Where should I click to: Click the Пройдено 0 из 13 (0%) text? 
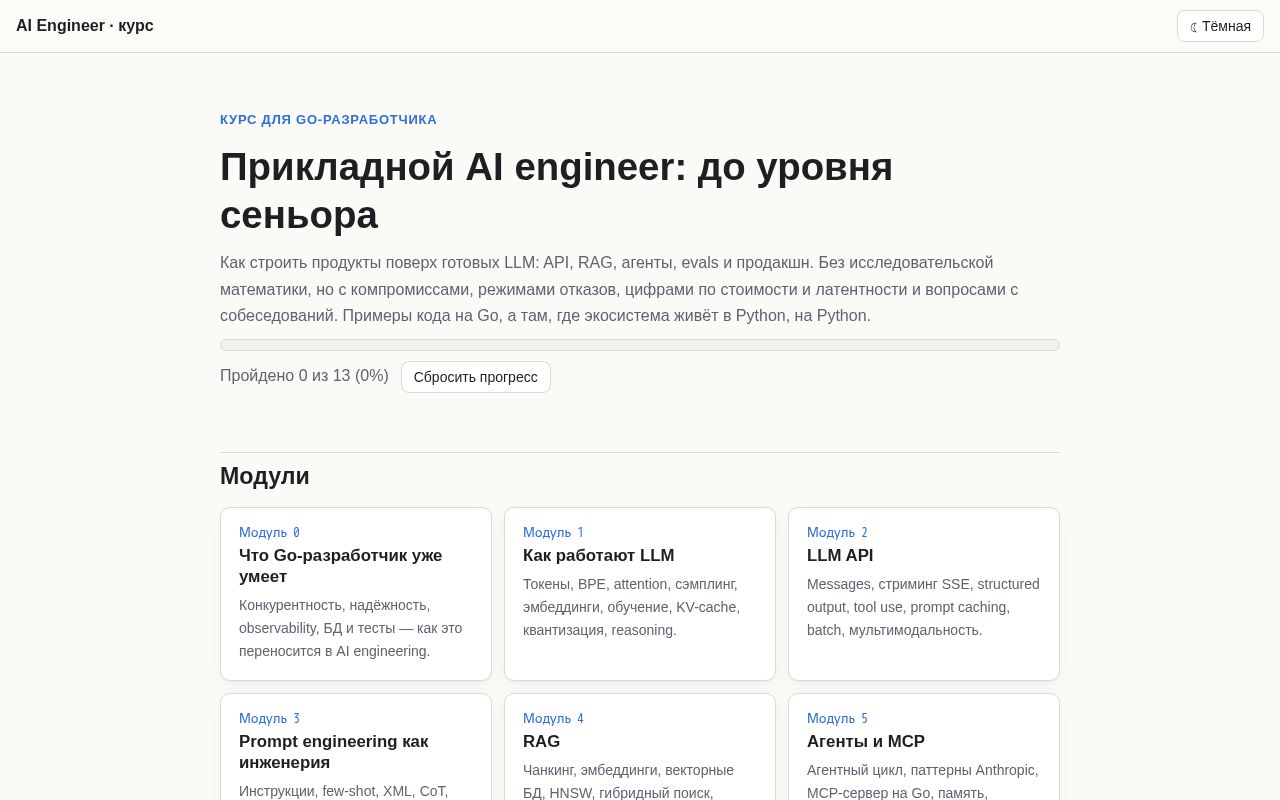pyautogui.click(x=304, y=376)
